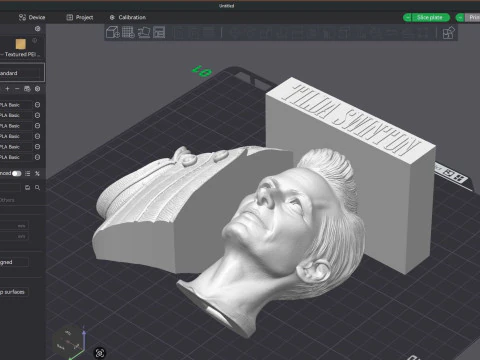Screen dimensions: 480x360
Task: Click the process preset input field
Action: coord(11,188)
